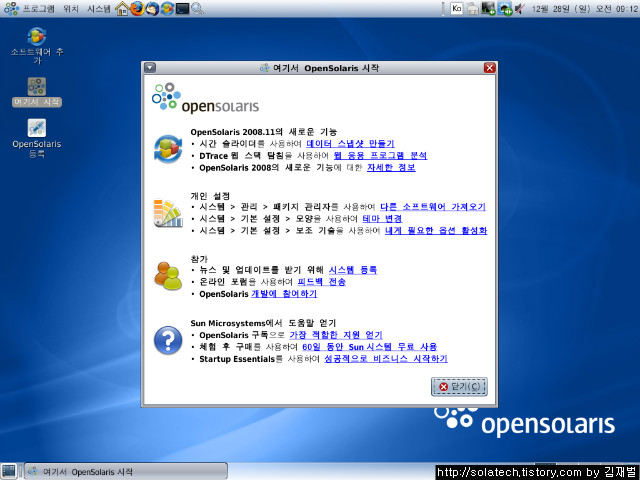This screenshot has width=640, height=480.
Task: Open the search magnifier in top panel
Action: coord(198,9)
